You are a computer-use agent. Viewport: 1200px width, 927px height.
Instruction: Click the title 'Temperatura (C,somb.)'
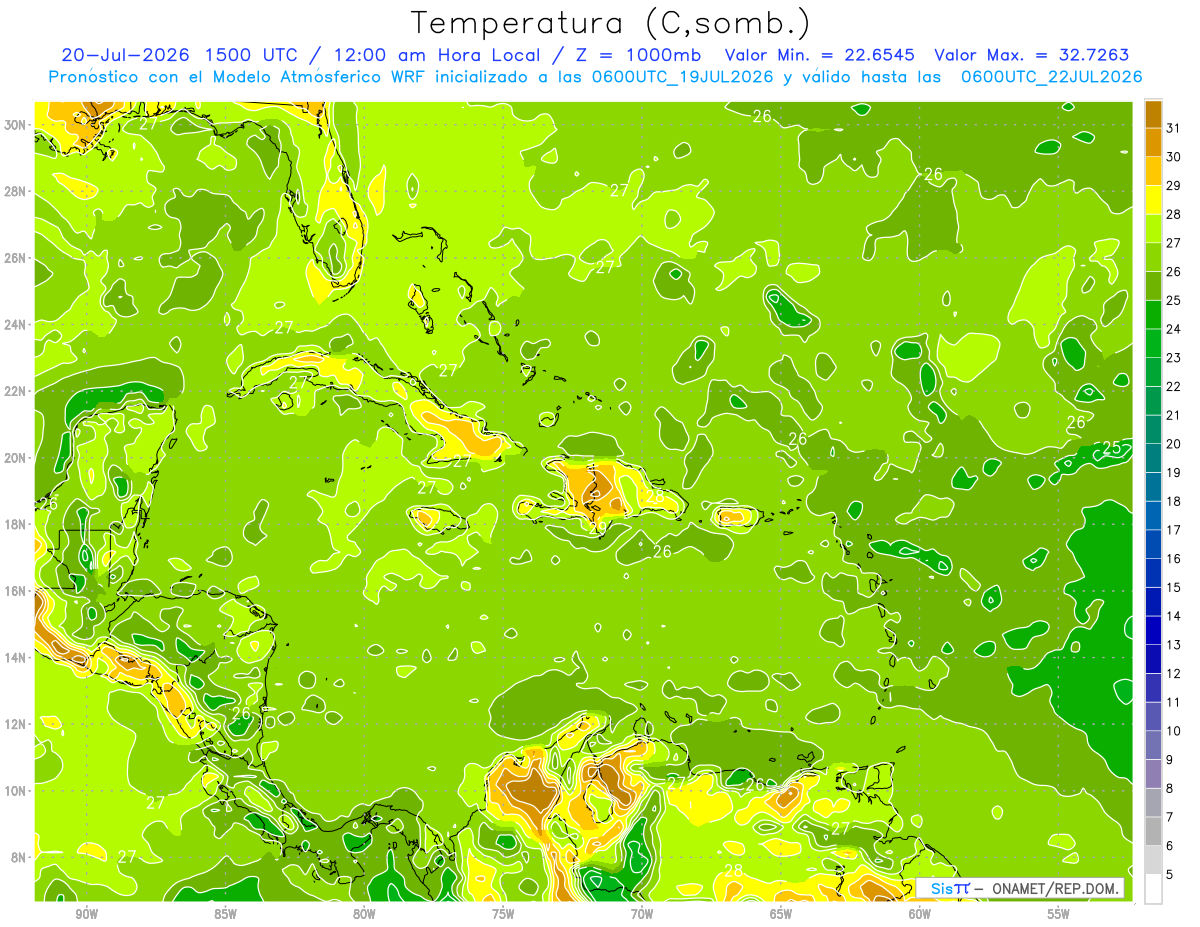[611, 23]
